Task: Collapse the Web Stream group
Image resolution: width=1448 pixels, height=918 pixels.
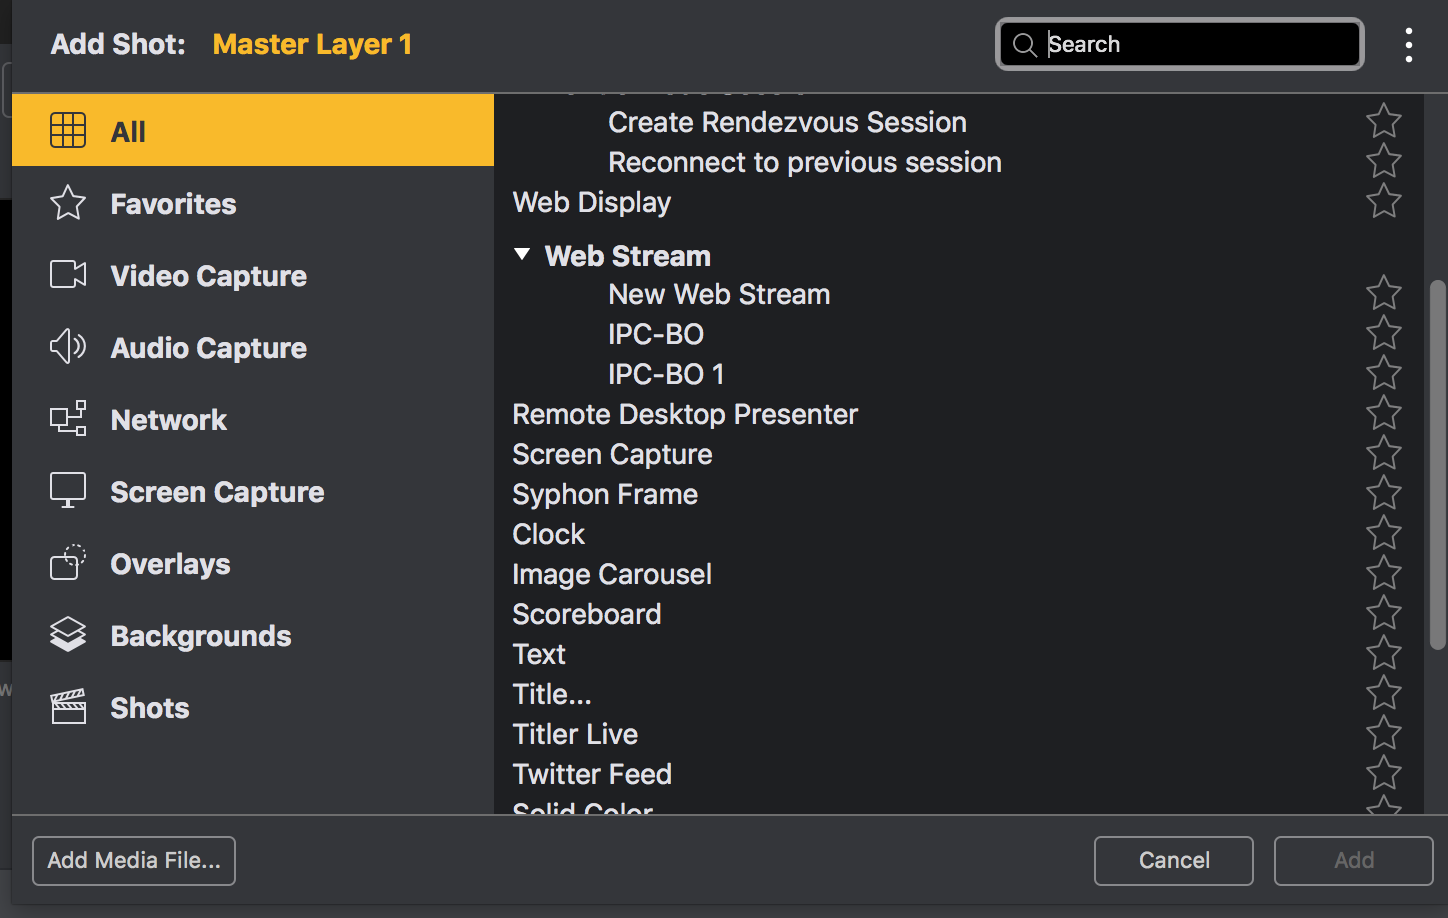Action: click(522, 255)
